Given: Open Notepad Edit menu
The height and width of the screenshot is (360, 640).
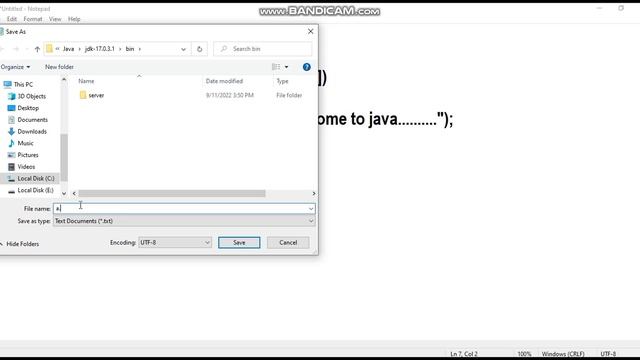Looking at the screenshot, I should tap(12, 19).
